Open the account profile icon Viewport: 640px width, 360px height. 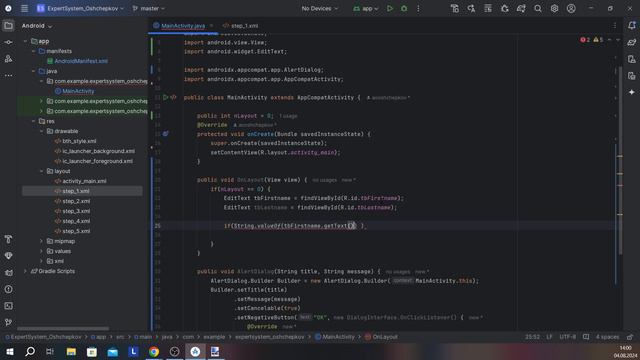click(x=571, y=8)
